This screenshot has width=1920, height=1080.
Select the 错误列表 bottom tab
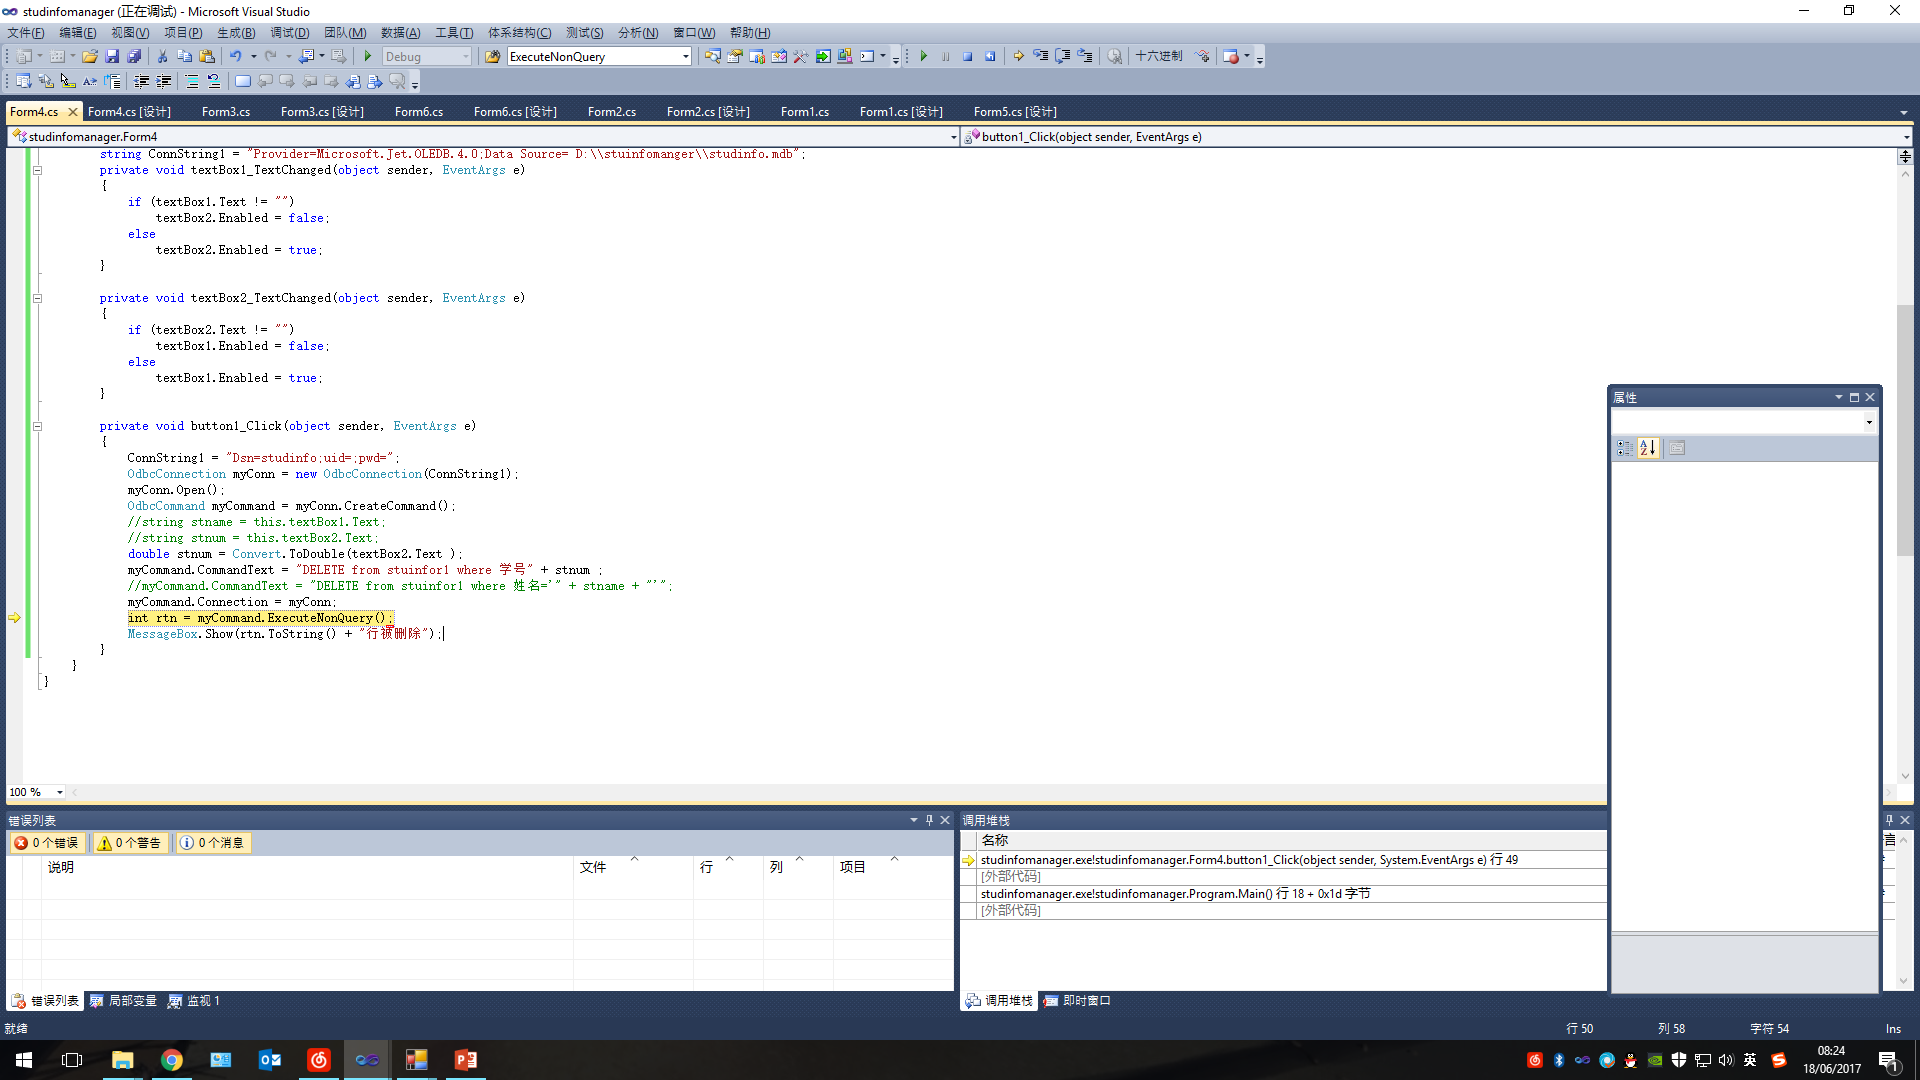[x=45, y=1001]
